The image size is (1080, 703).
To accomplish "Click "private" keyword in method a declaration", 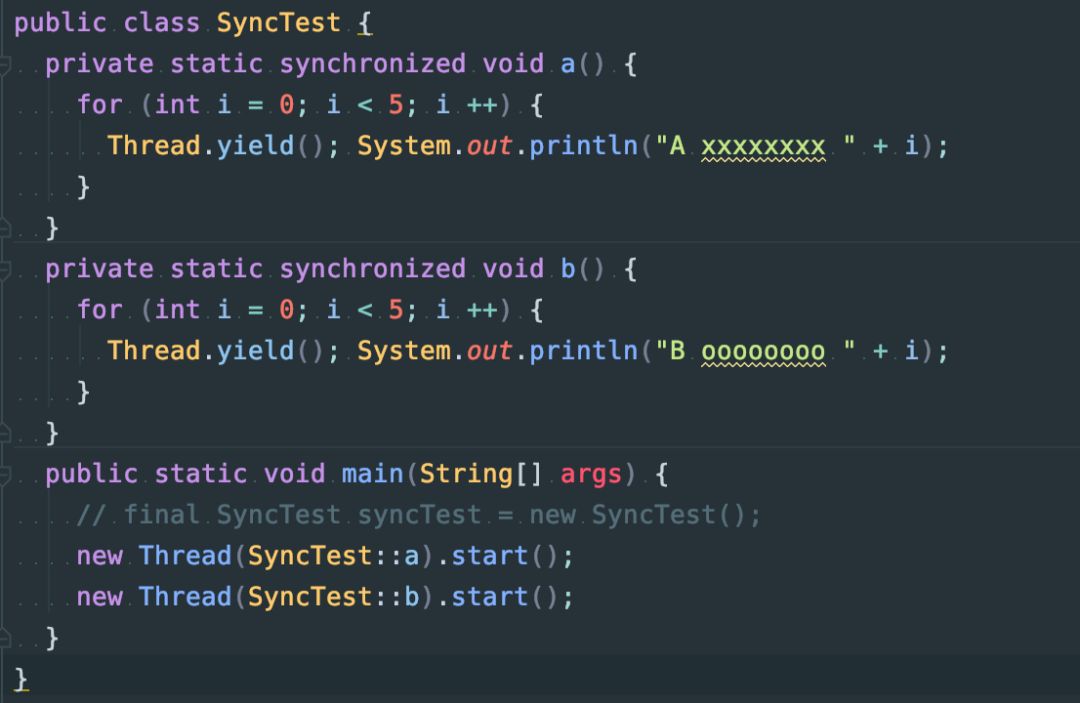I will tap(99, 64).
